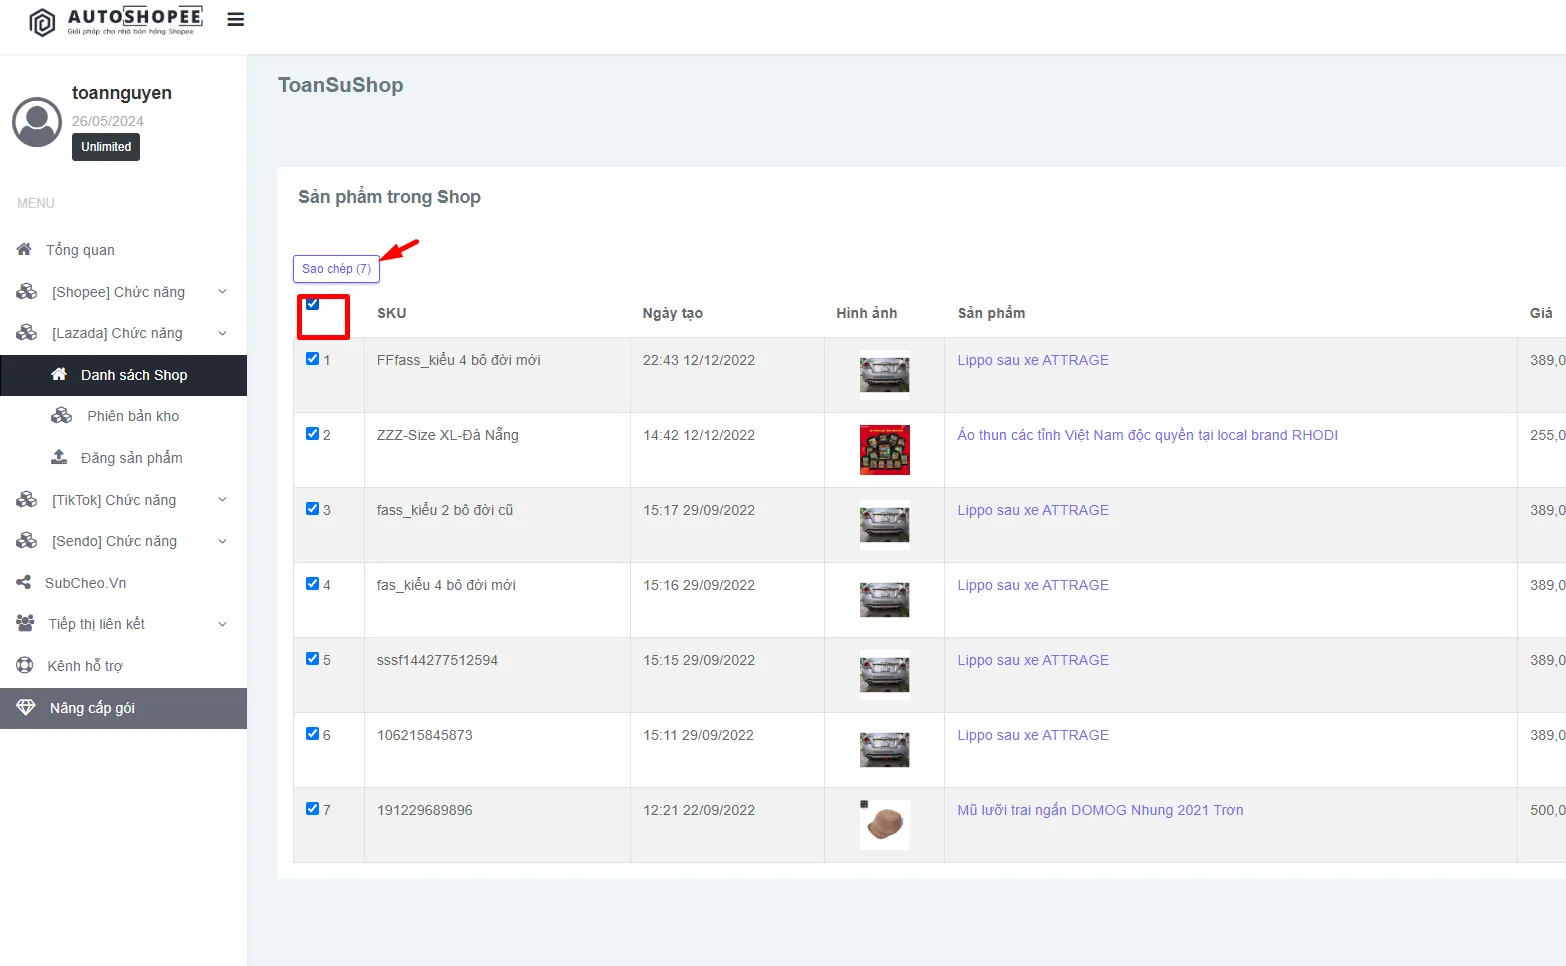Open Đăng sản phẩm menu item
The height and width of the screenshot is (966, 1566).
[x=123, y=458]
